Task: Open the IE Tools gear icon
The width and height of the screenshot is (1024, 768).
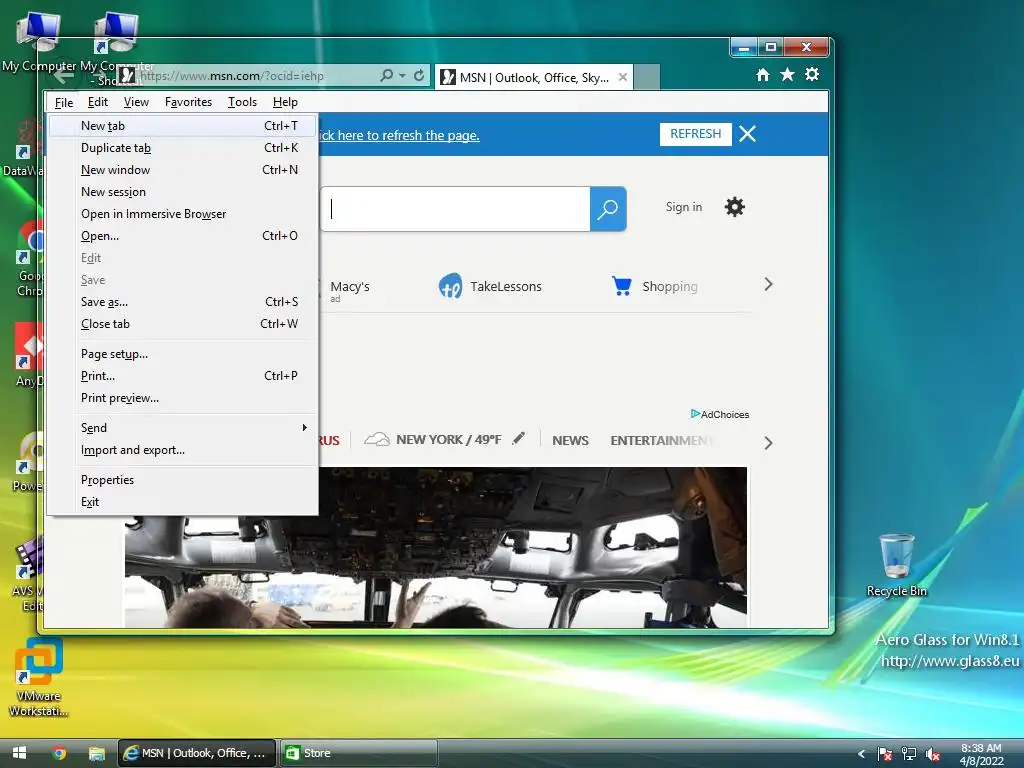Action: (x=812, y=74)
